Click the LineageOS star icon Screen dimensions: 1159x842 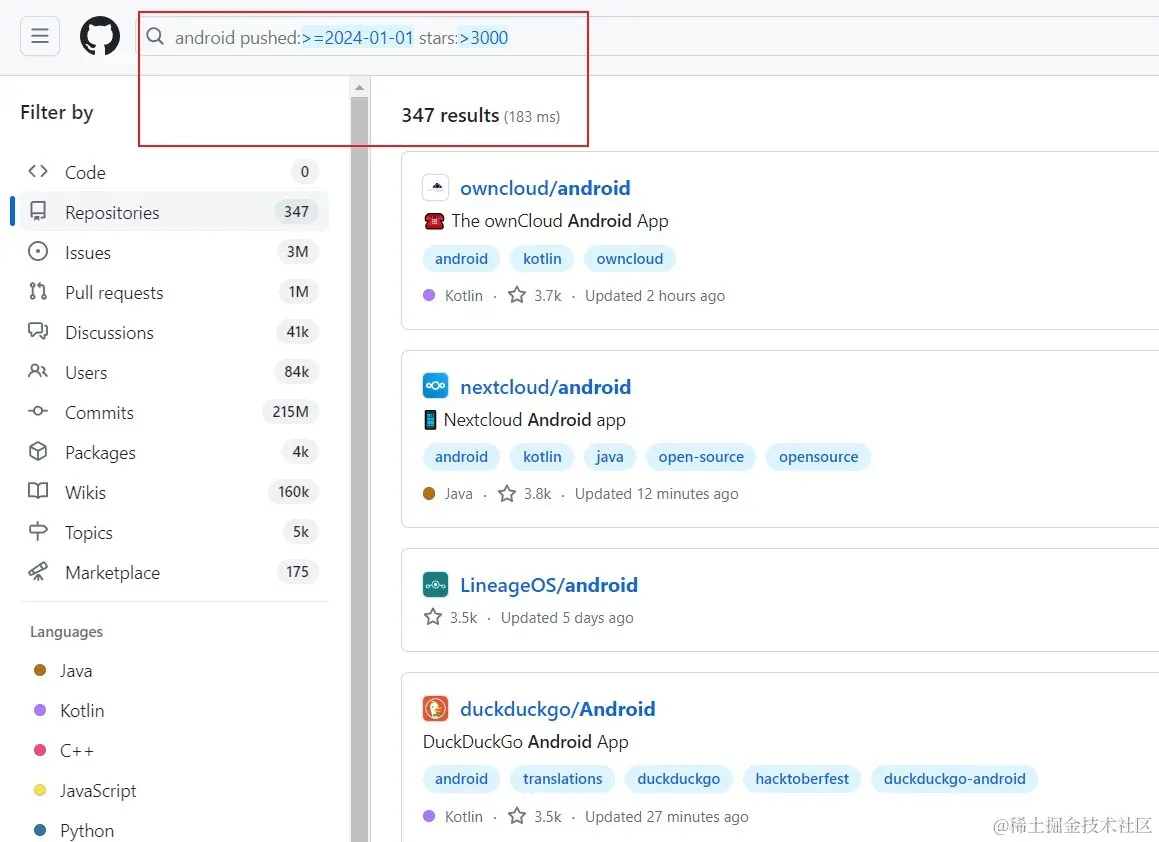pyautogui.click(x=432, y=617)
